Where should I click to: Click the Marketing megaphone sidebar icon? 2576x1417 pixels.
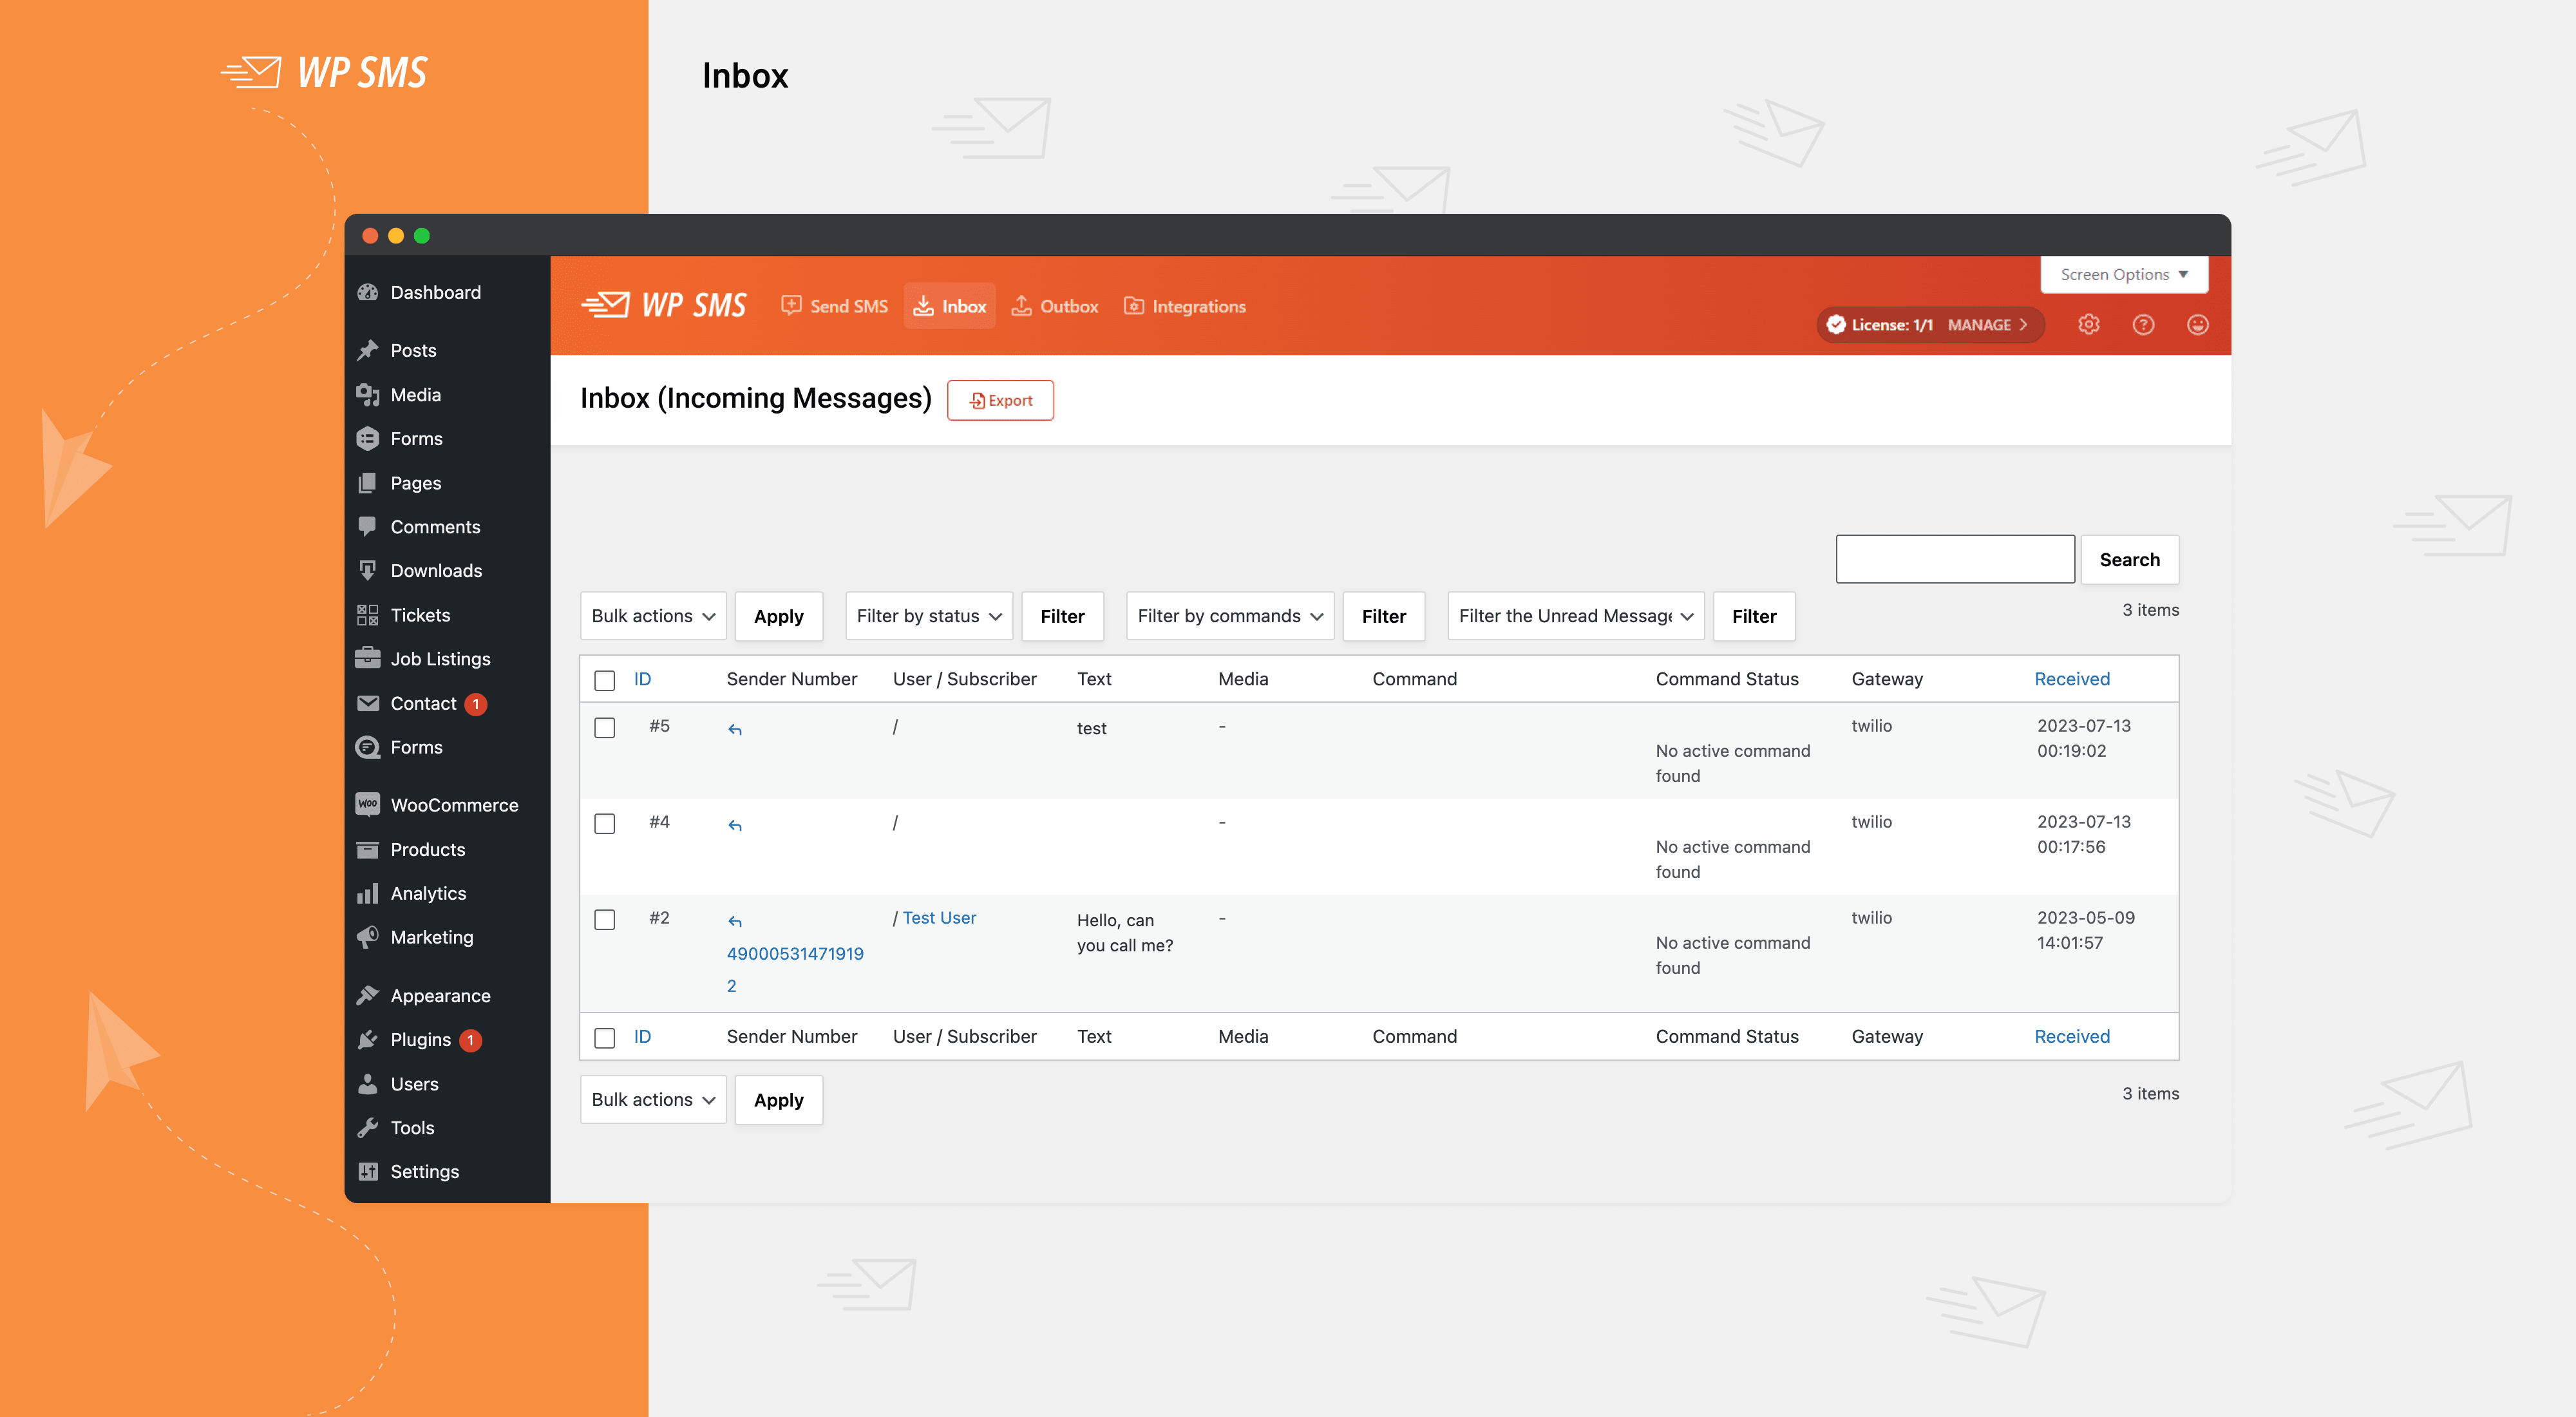(x=368, y=937)
